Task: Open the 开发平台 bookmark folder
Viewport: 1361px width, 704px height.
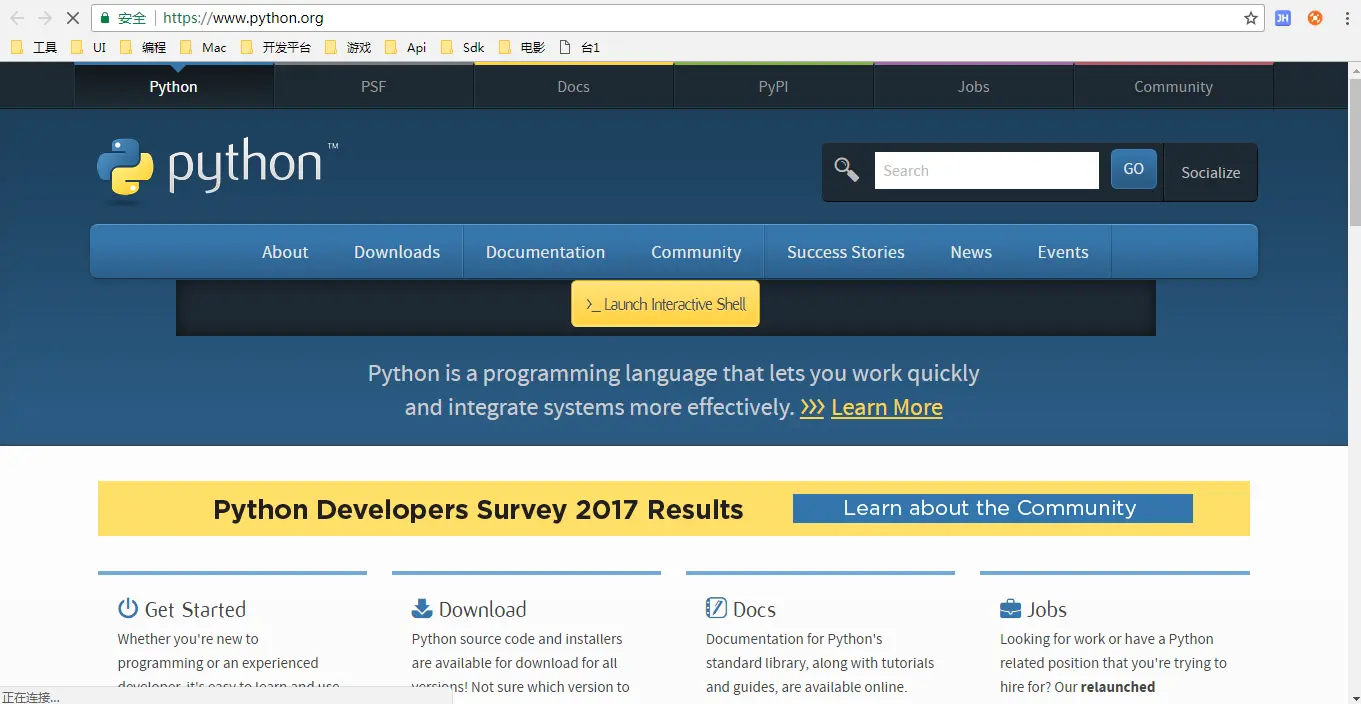Action: 276,47
